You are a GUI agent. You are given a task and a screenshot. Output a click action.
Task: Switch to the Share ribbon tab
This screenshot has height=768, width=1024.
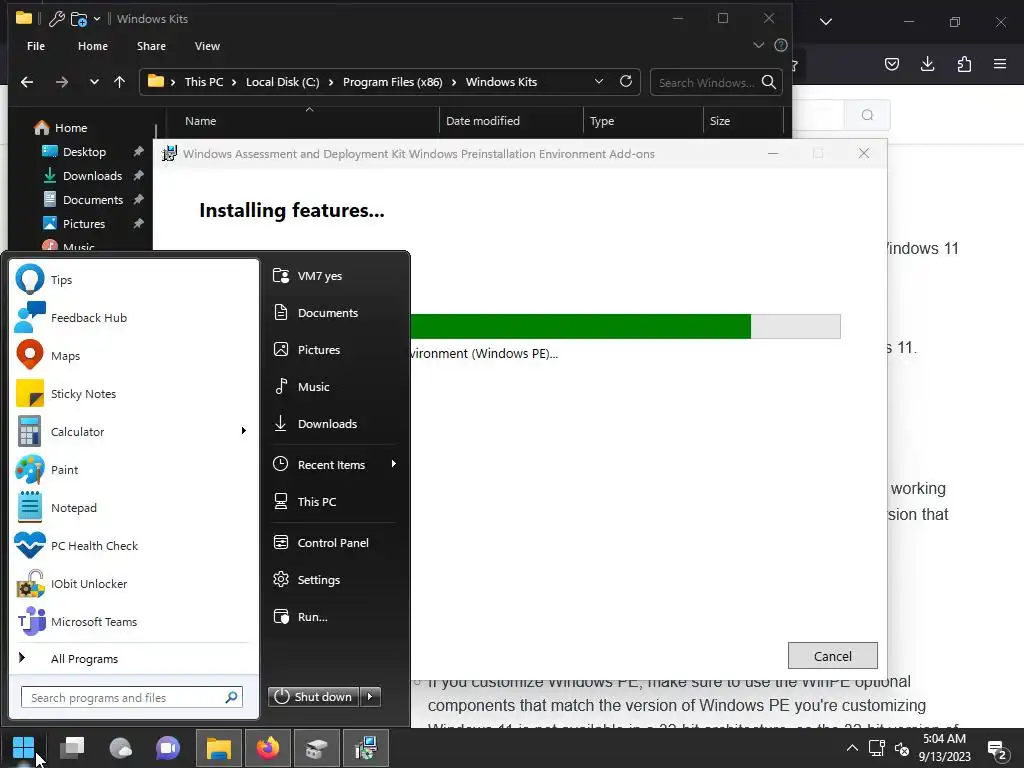(x=151, y=46)
